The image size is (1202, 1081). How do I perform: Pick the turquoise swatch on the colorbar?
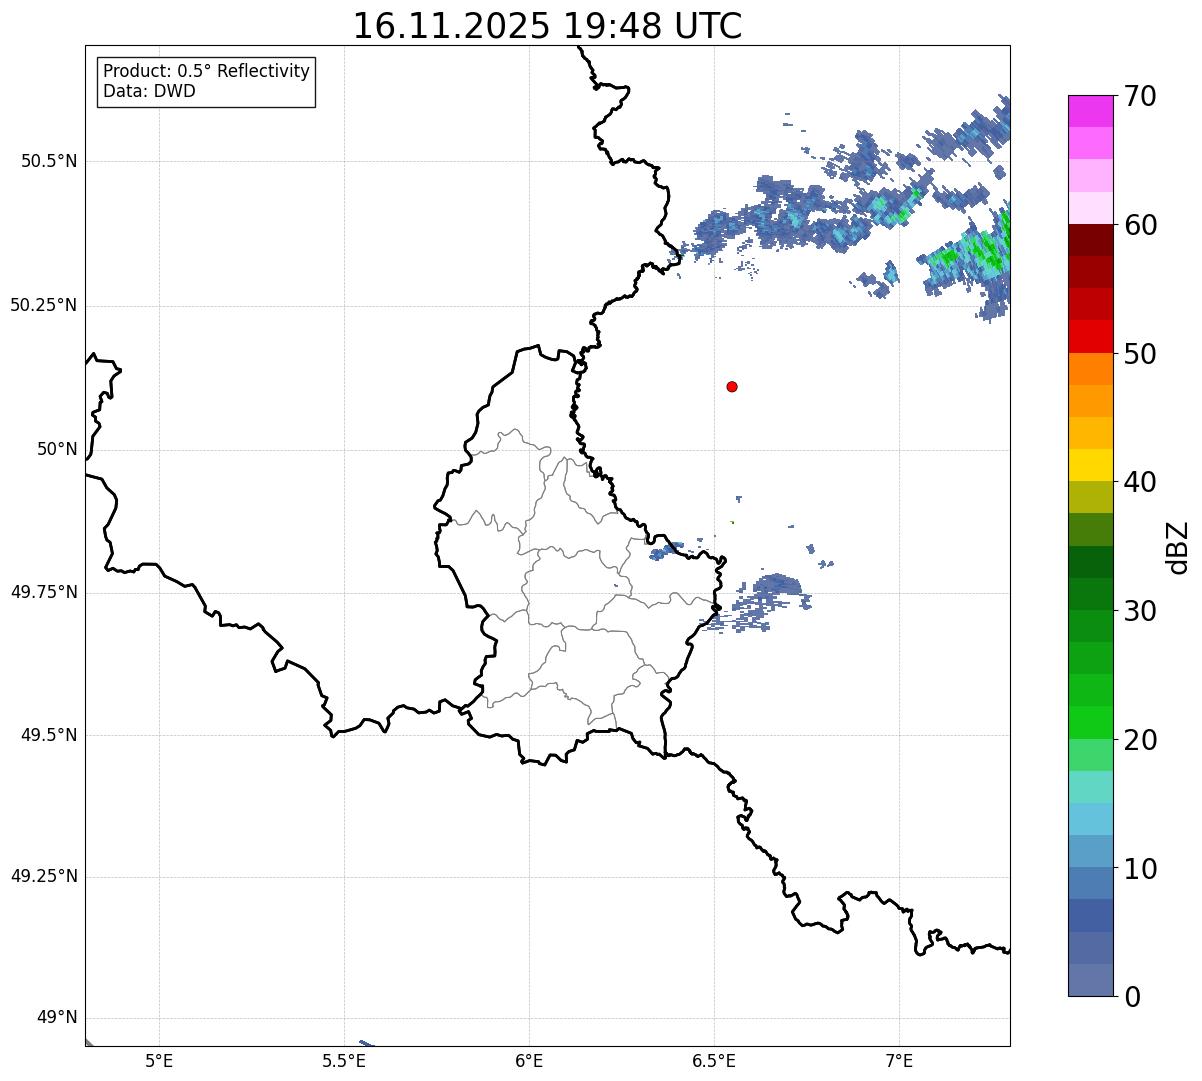1091,787
